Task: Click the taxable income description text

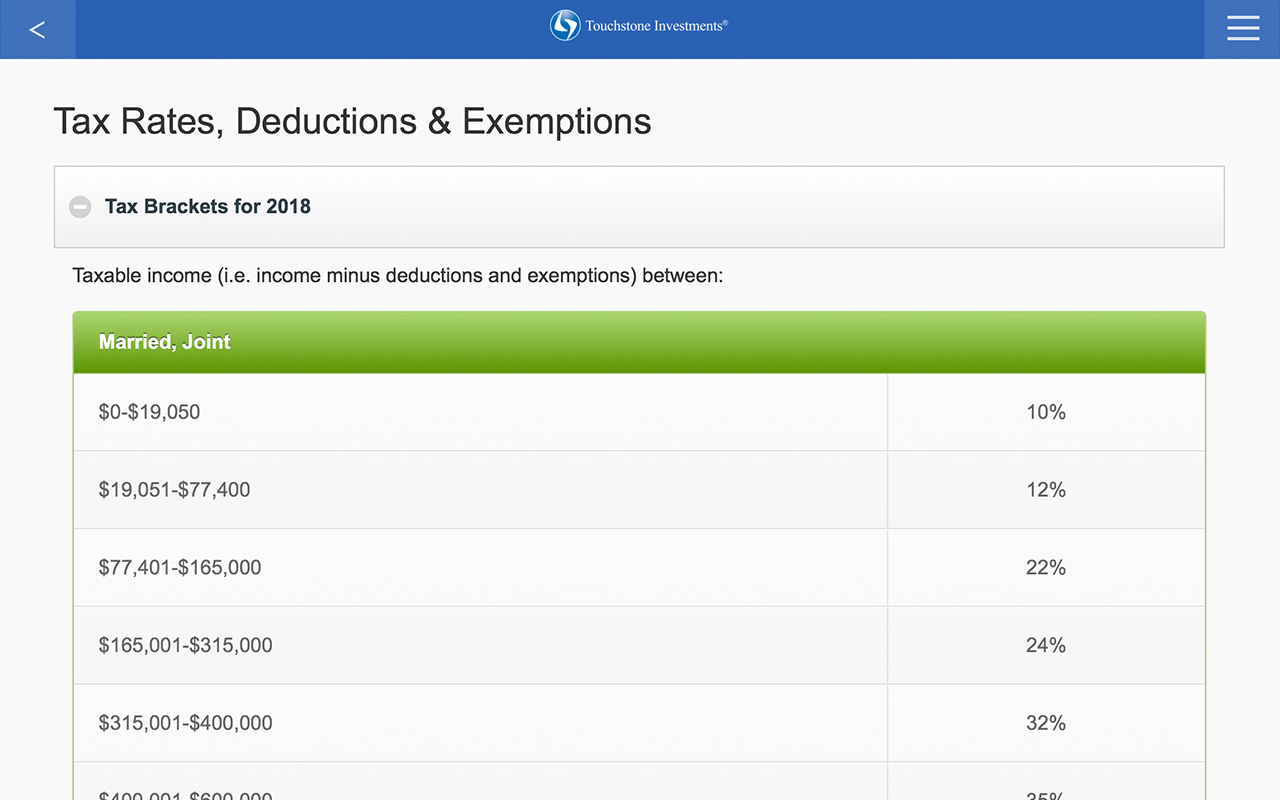Action: (398, 275)
